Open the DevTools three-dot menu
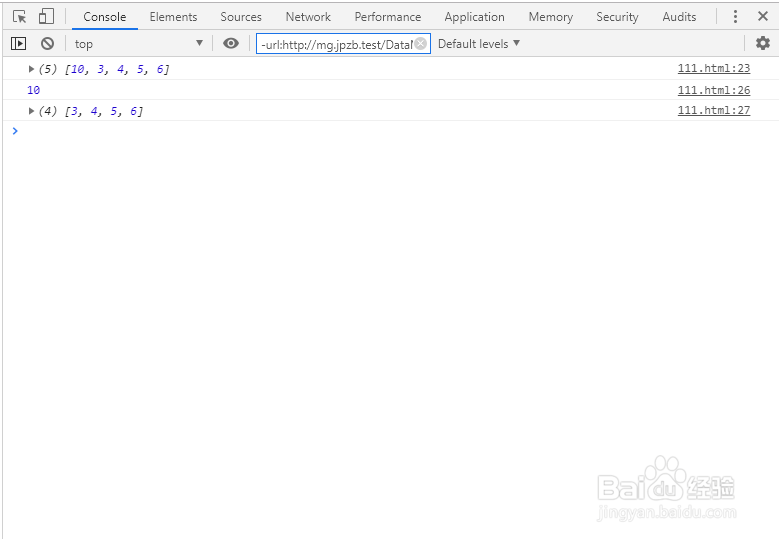This screenshot has width=779, height=539. click(x=735, y=16)
